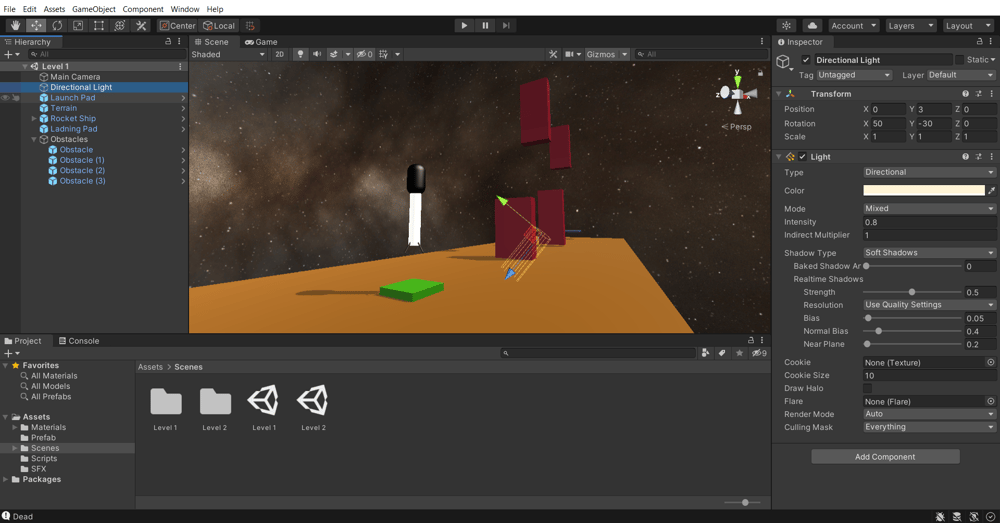Switch to the Game tab
Viewport: 1000px width, 523px height.
coord(261,41)
